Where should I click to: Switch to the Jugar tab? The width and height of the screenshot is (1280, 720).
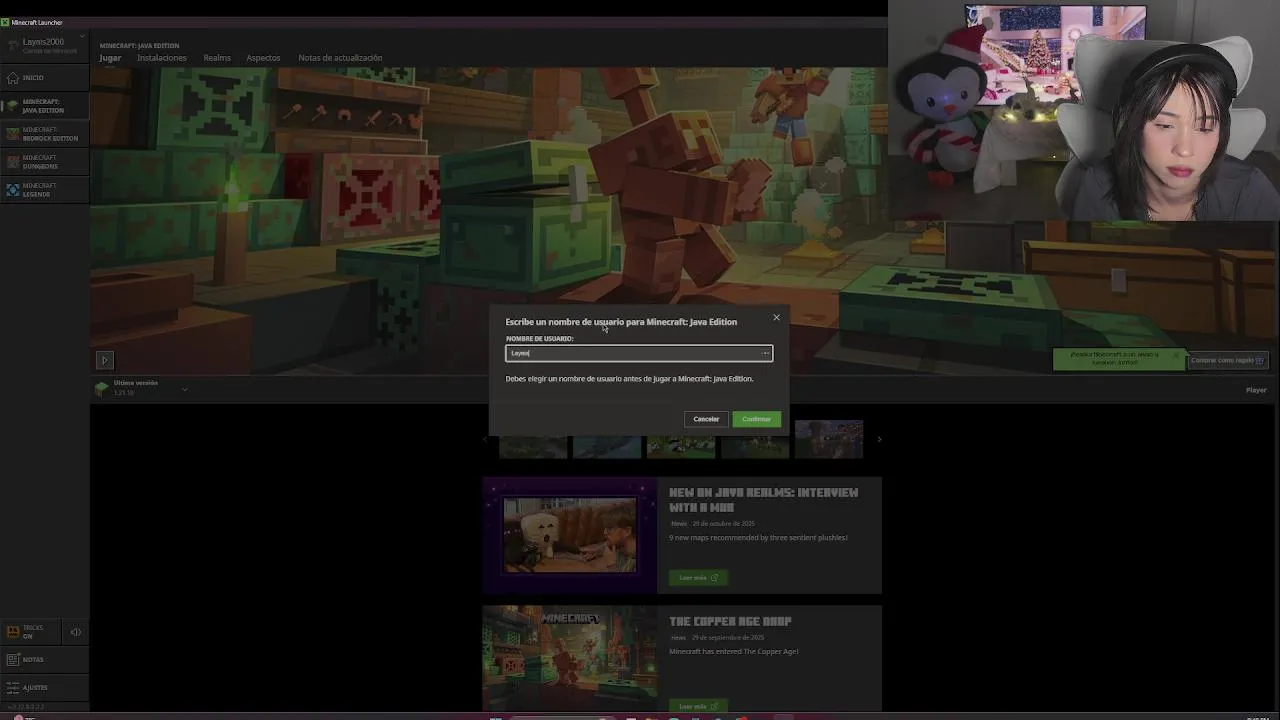(110, 58)
